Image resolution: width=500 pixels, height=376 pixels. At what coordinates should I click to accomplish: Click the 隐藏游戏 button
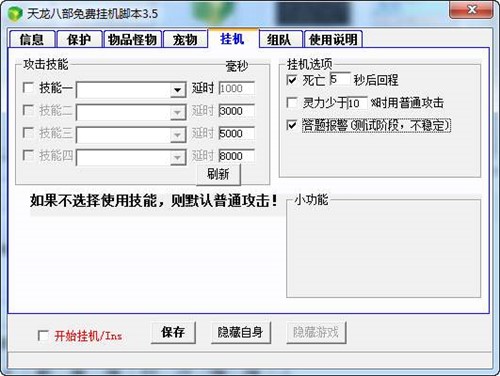point(316,332)
